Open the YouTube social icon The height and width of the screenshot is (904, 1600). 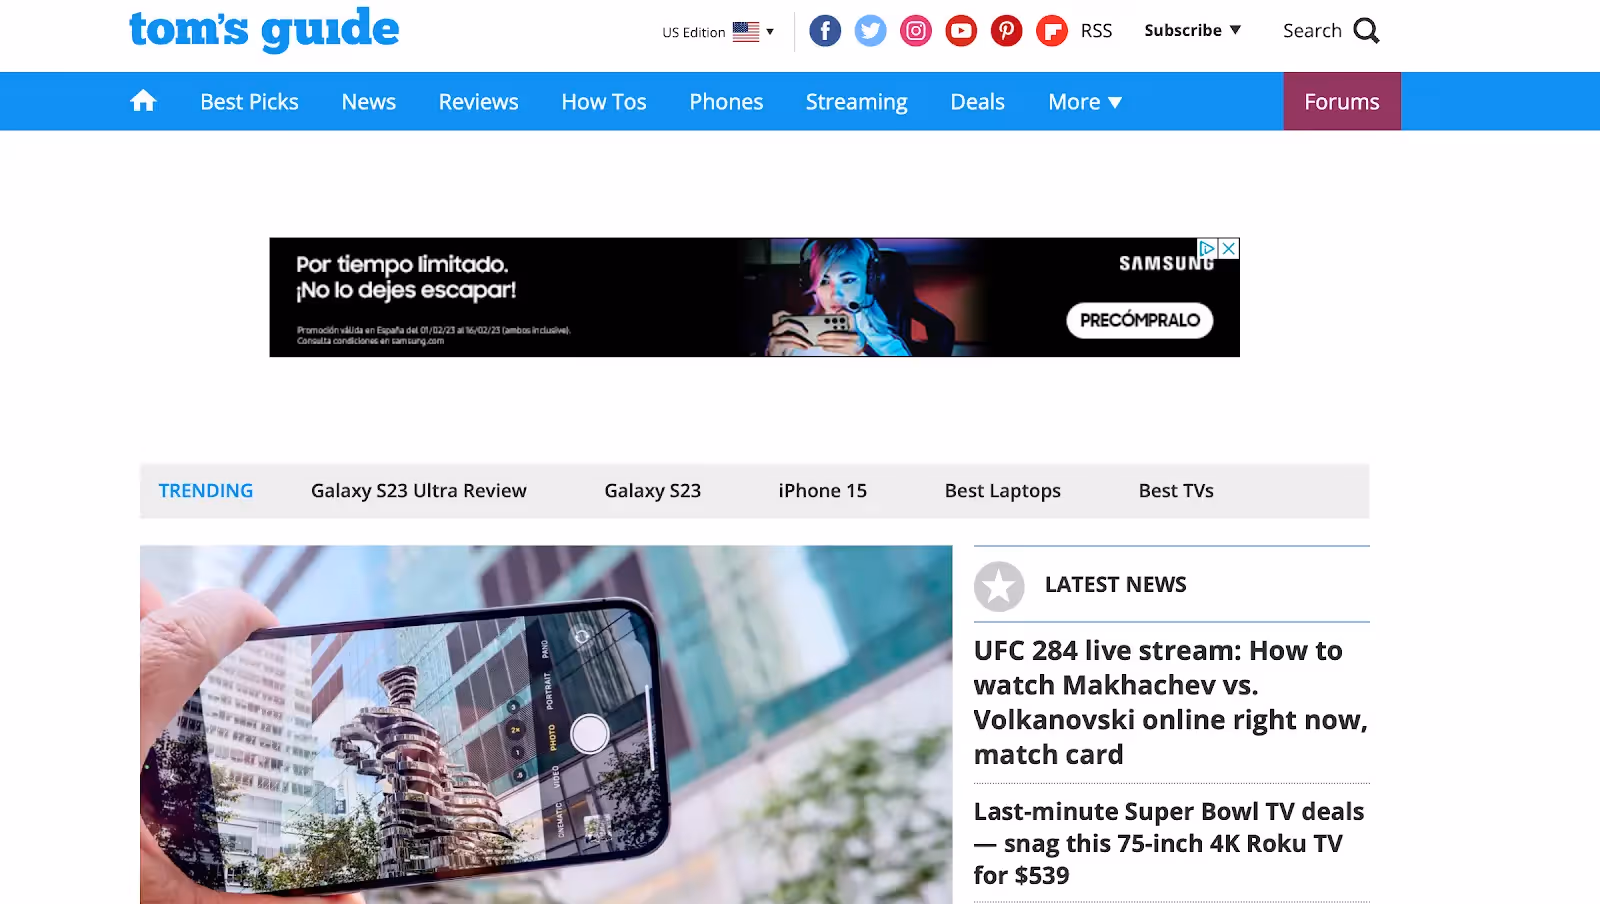click(x=961, y=31)
